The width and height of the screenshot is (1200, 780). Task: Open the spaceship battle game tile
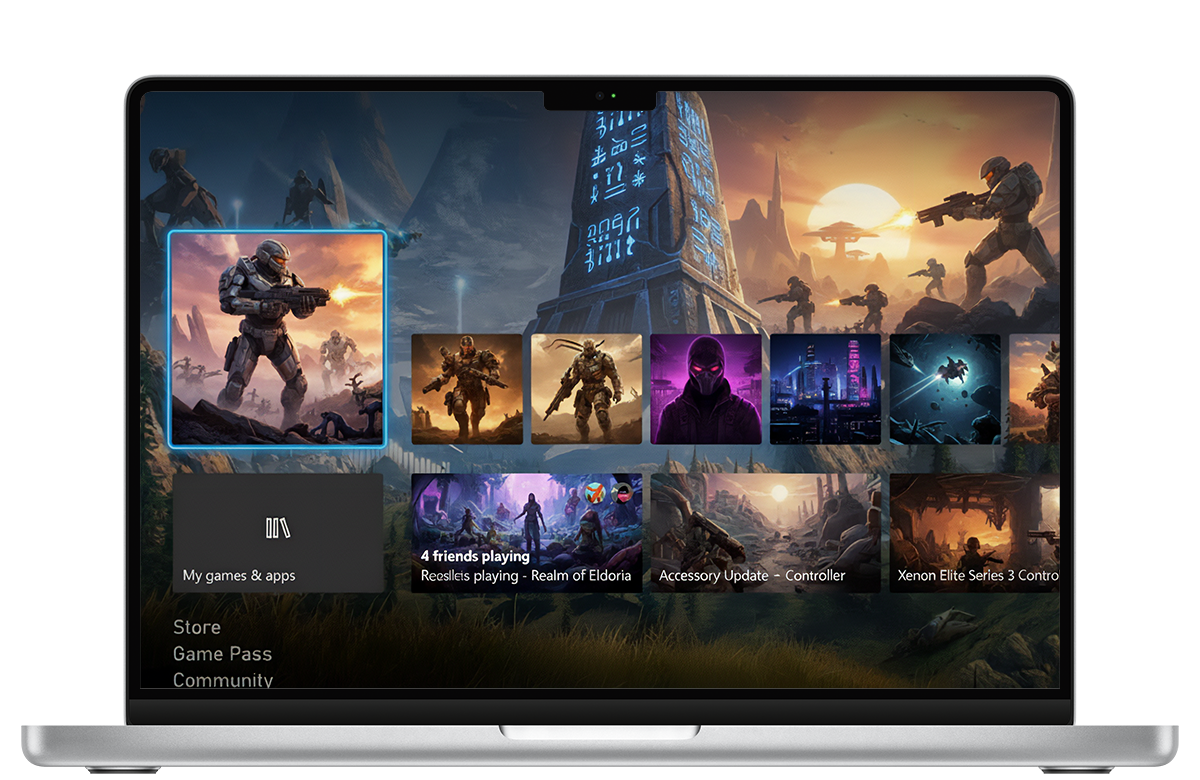click(945, 389)
